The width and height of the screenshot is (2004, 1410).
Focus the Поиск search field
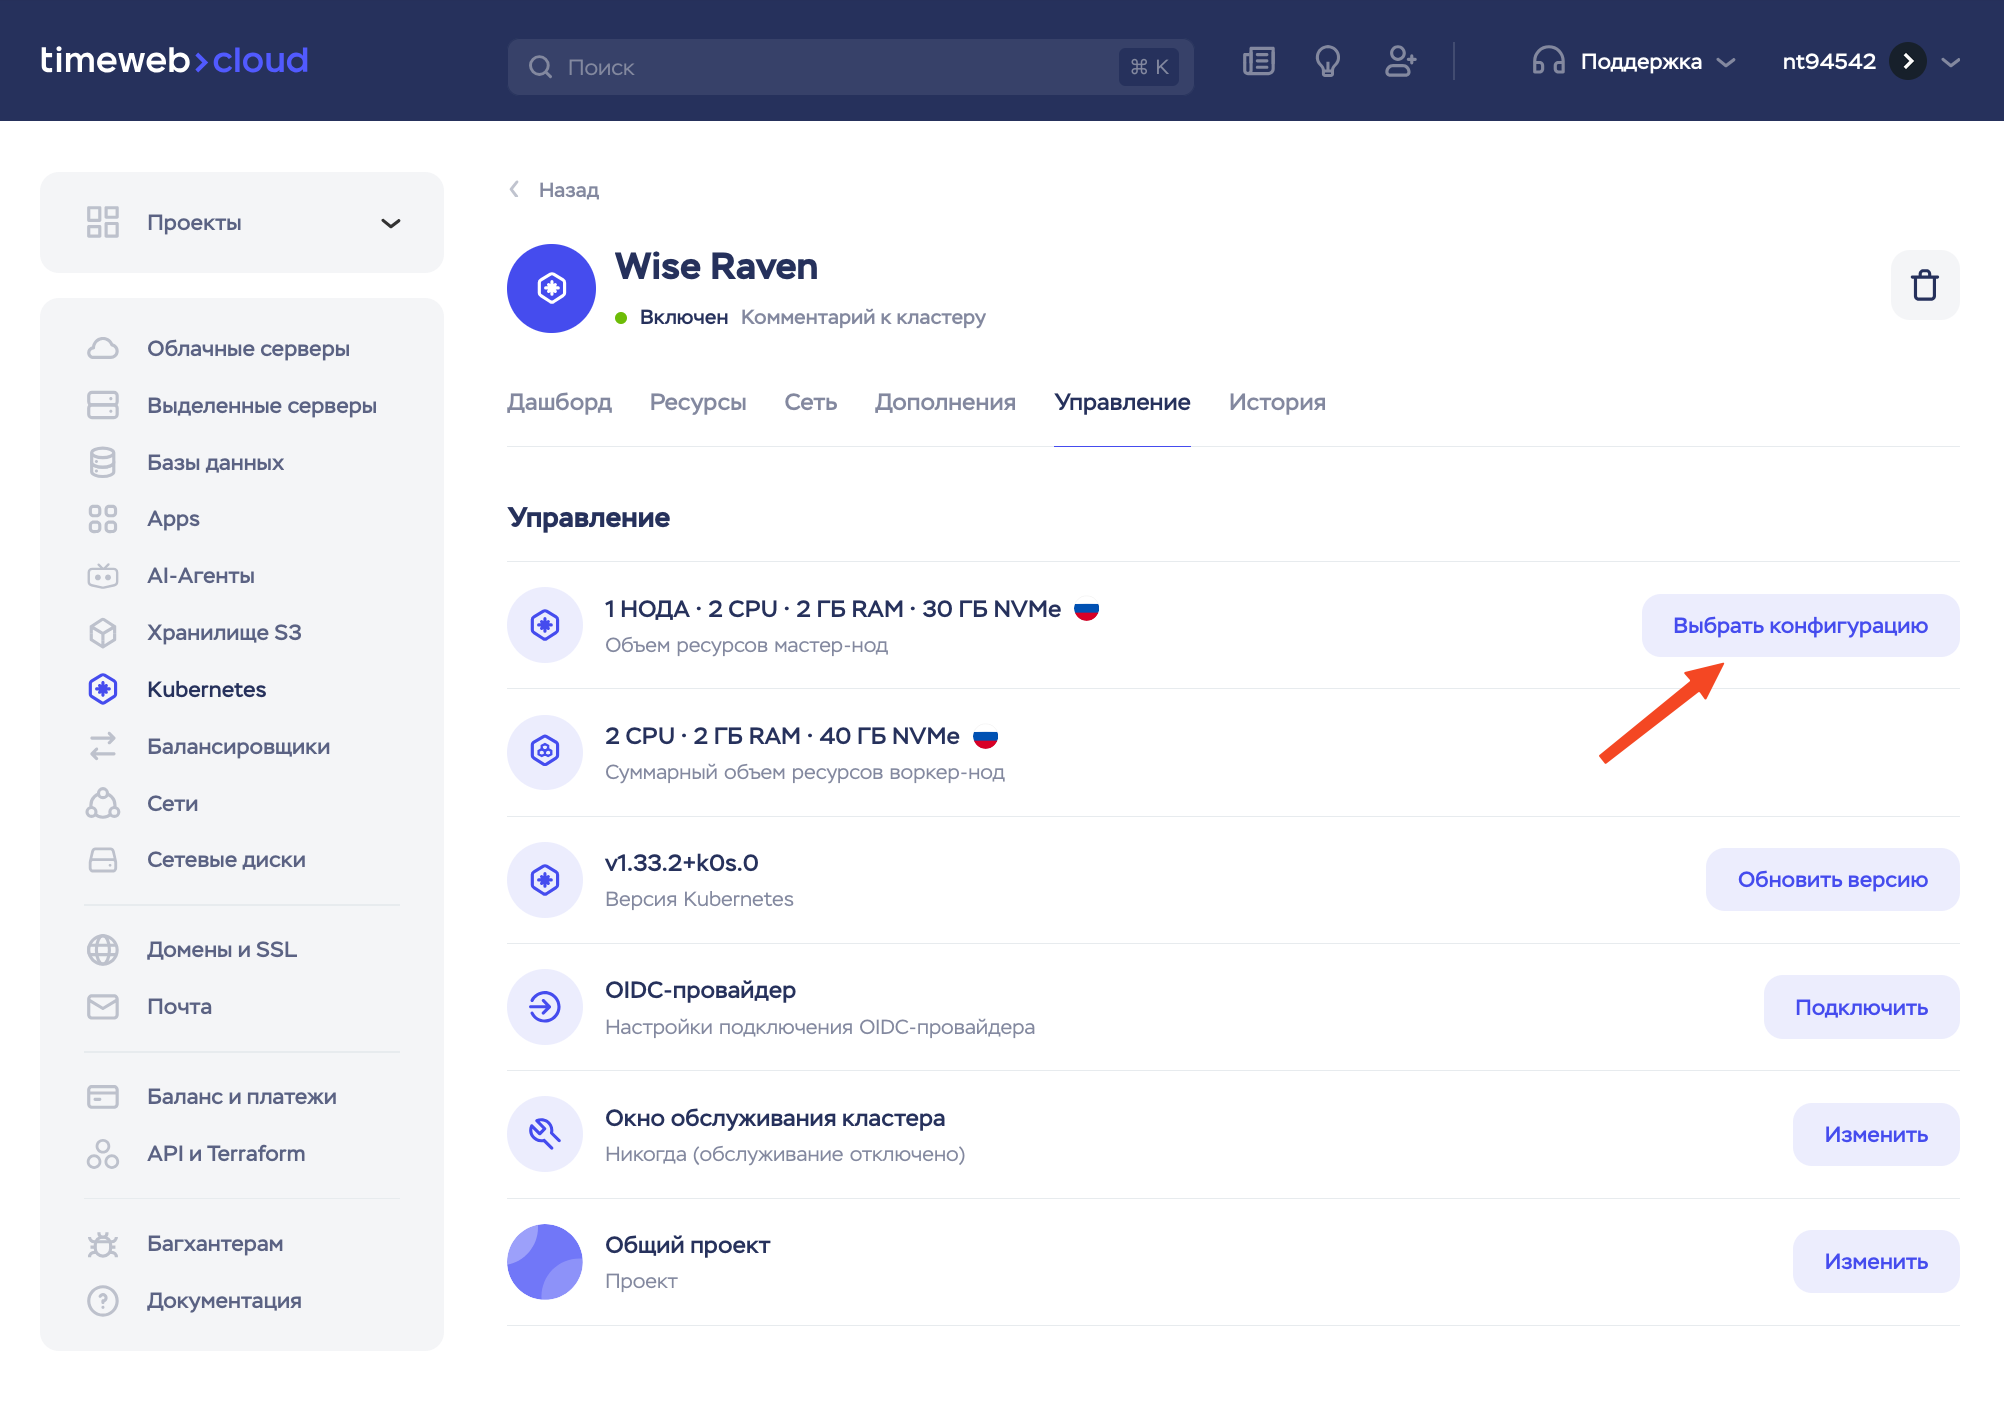click(850, 67)
